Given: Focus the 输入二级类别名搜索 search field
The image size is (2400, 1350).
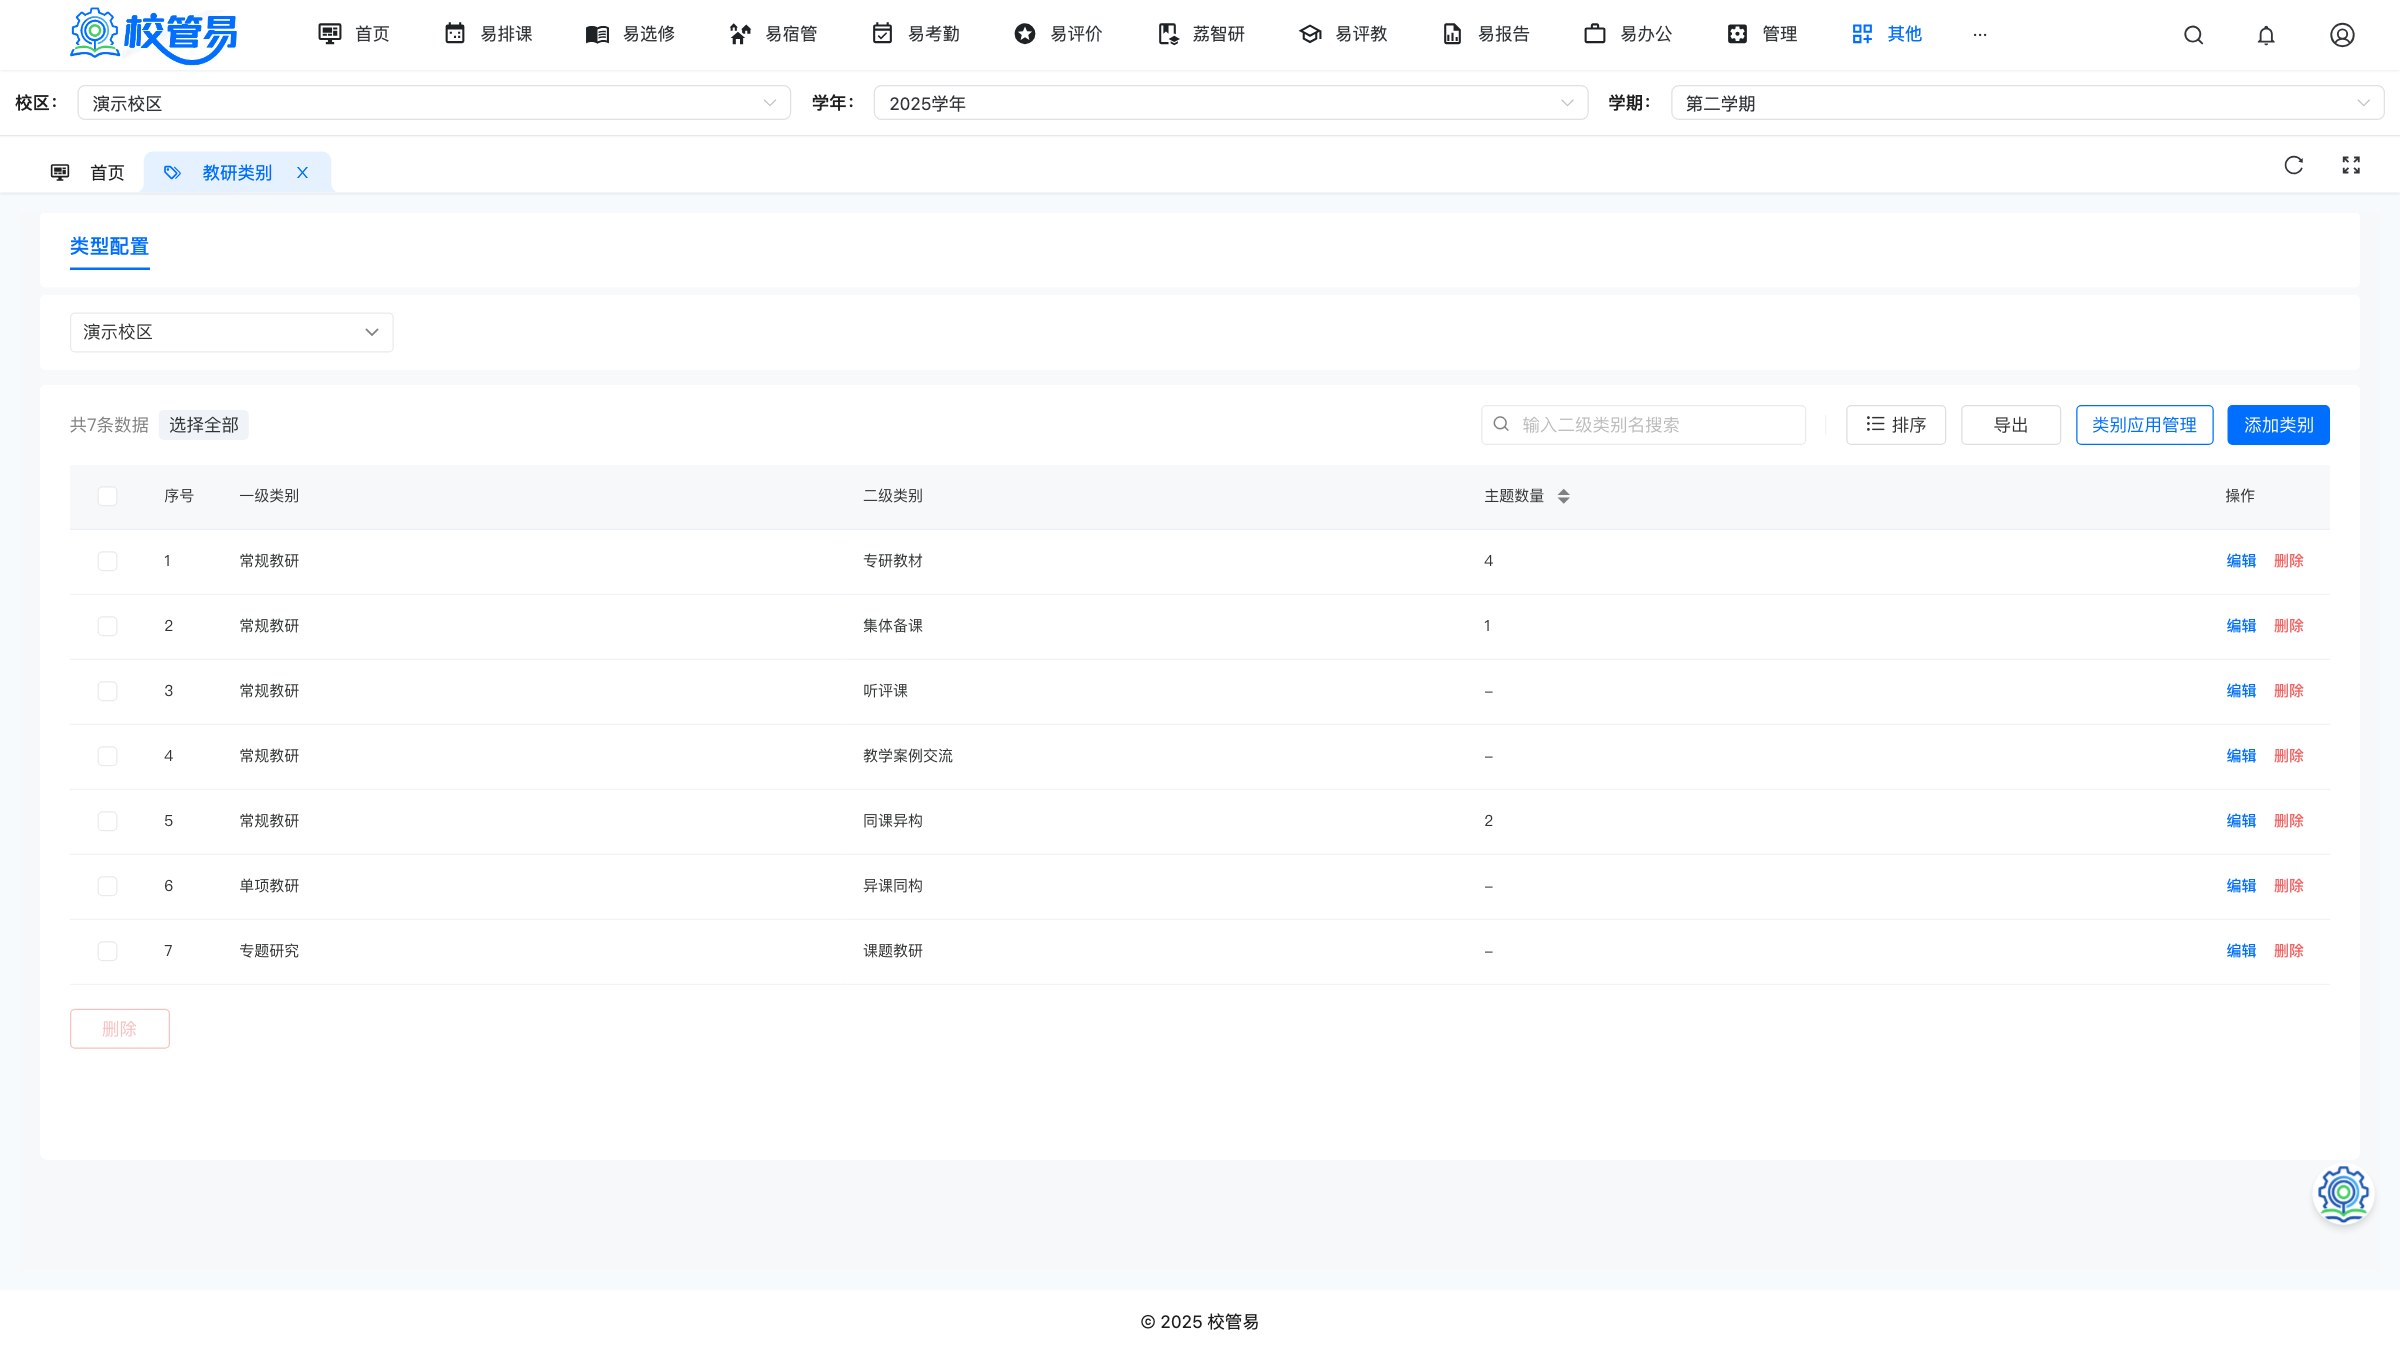Looking at the screenshot, I should point(1643,425).
